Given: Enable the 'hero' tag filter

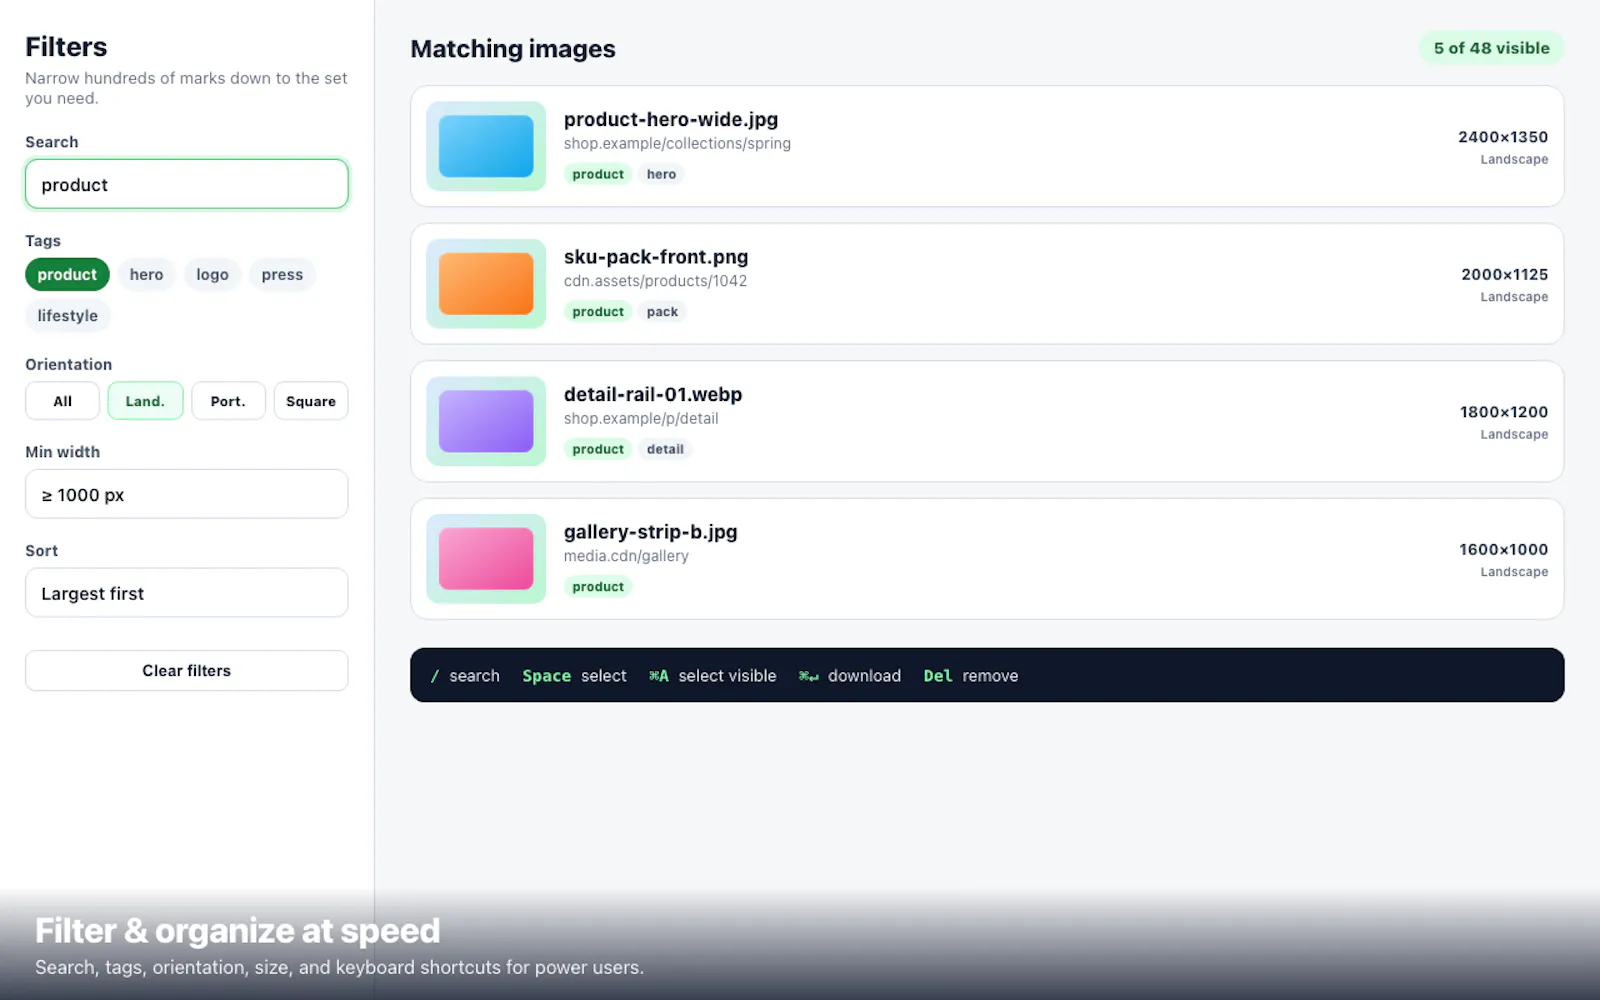Looking at the screenshot, I should (x=146, y=274).
